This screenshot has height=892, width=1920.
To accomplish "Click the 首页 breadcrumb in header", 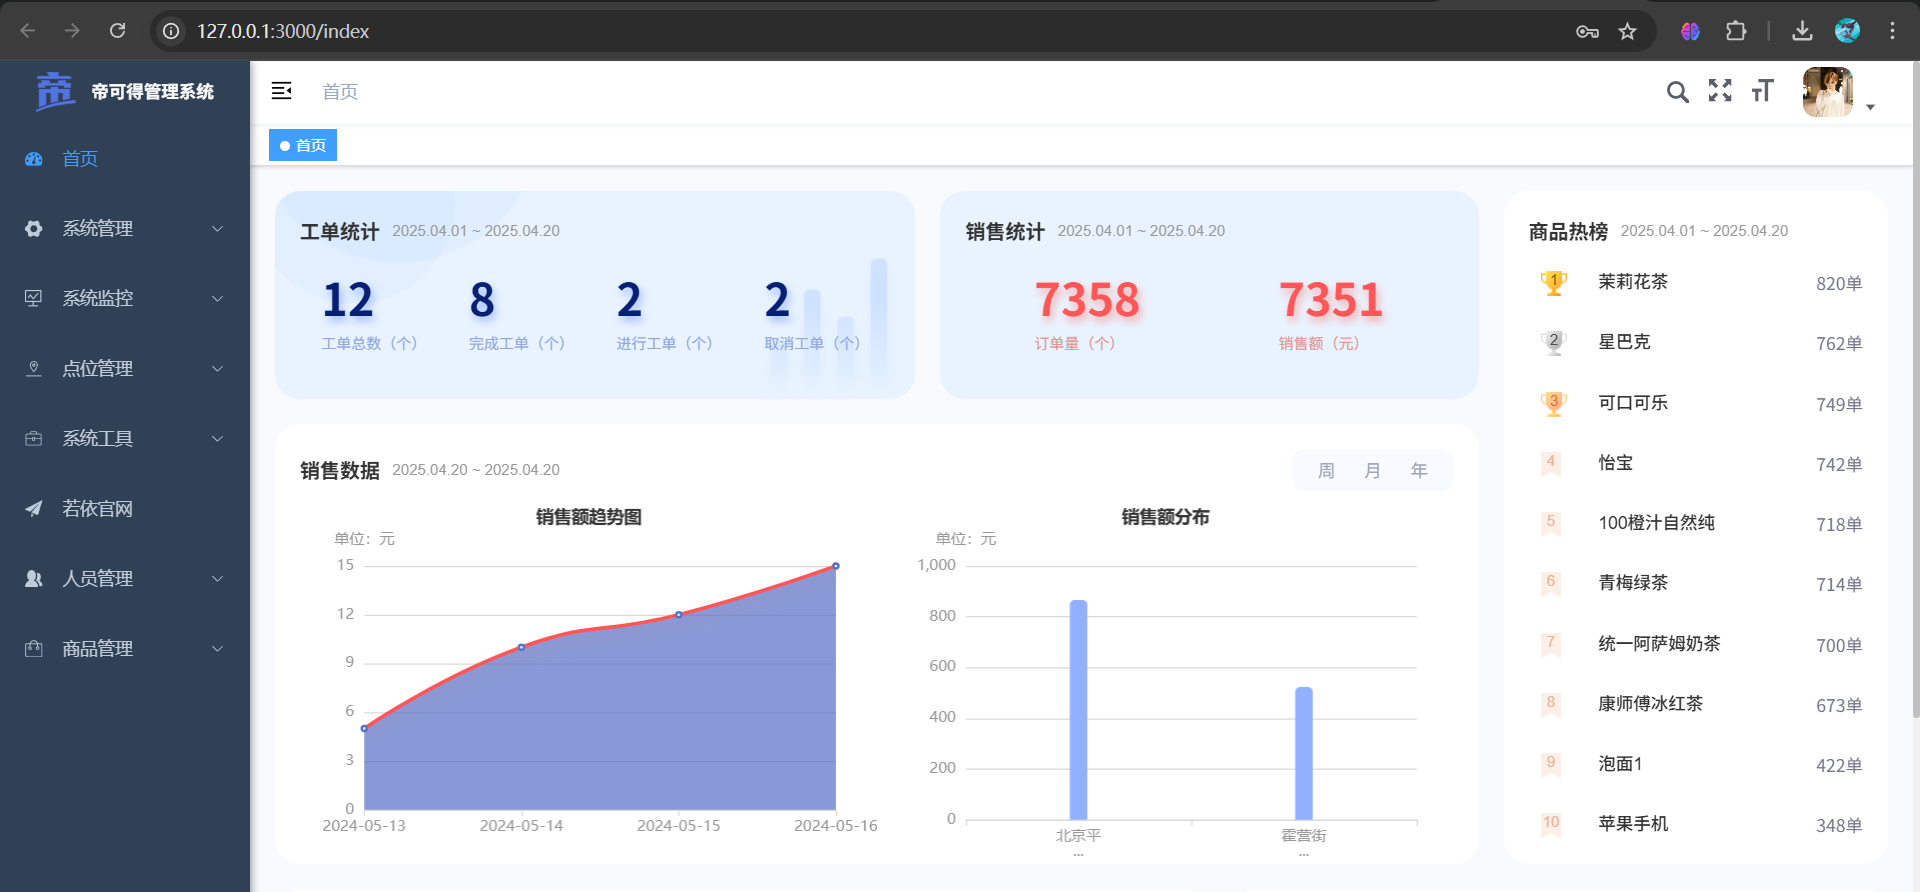I will 340,92.
